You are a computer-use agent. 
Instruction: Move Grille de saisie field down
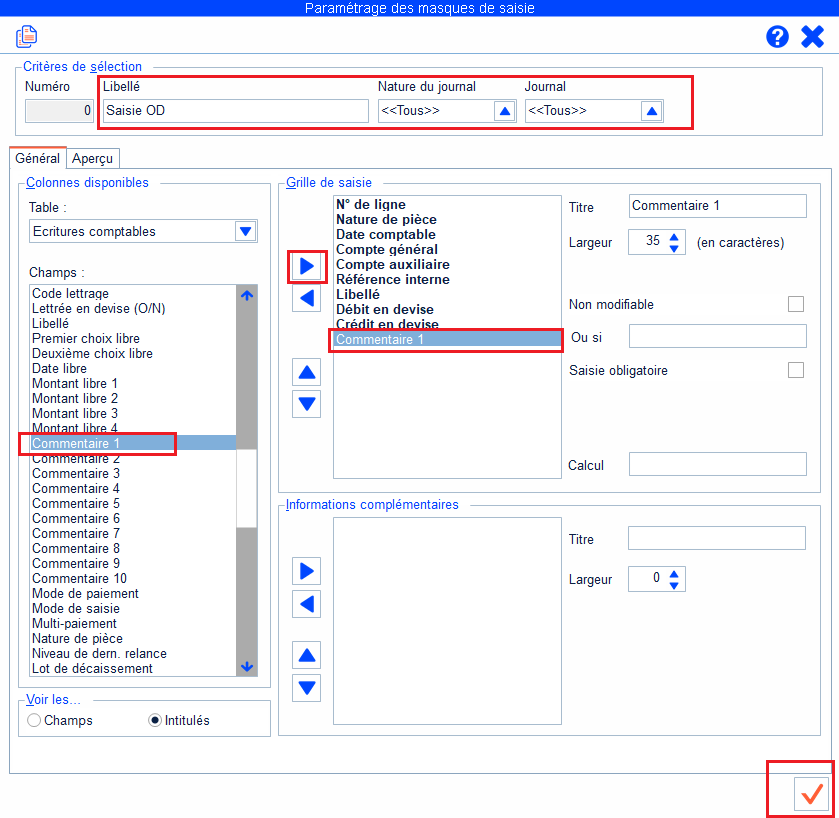click(x=308, y=404)
